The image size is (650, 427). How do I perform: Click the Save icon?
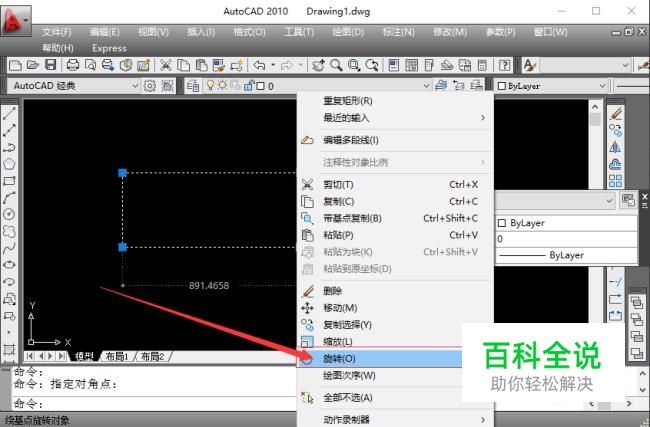tap(51, 65)
